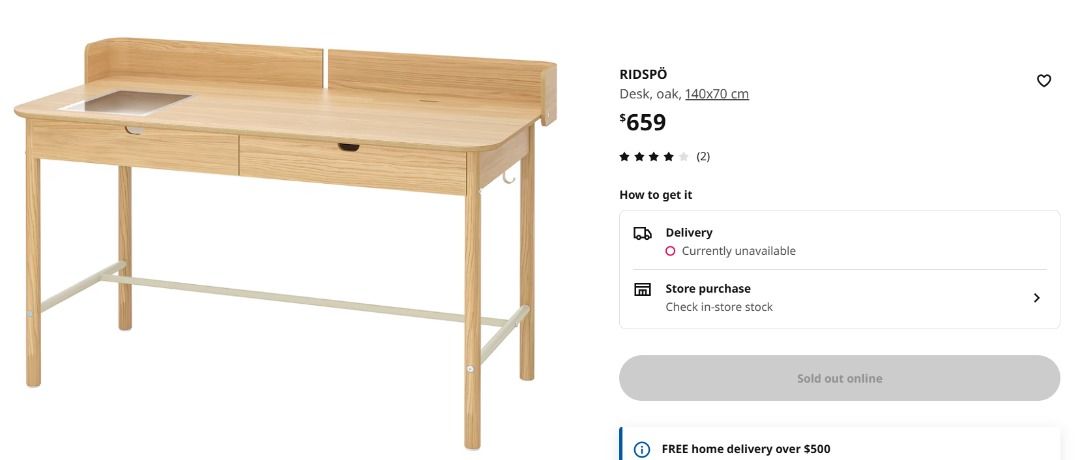Click the info icon beside free delivery

click(x=641, y=450)
